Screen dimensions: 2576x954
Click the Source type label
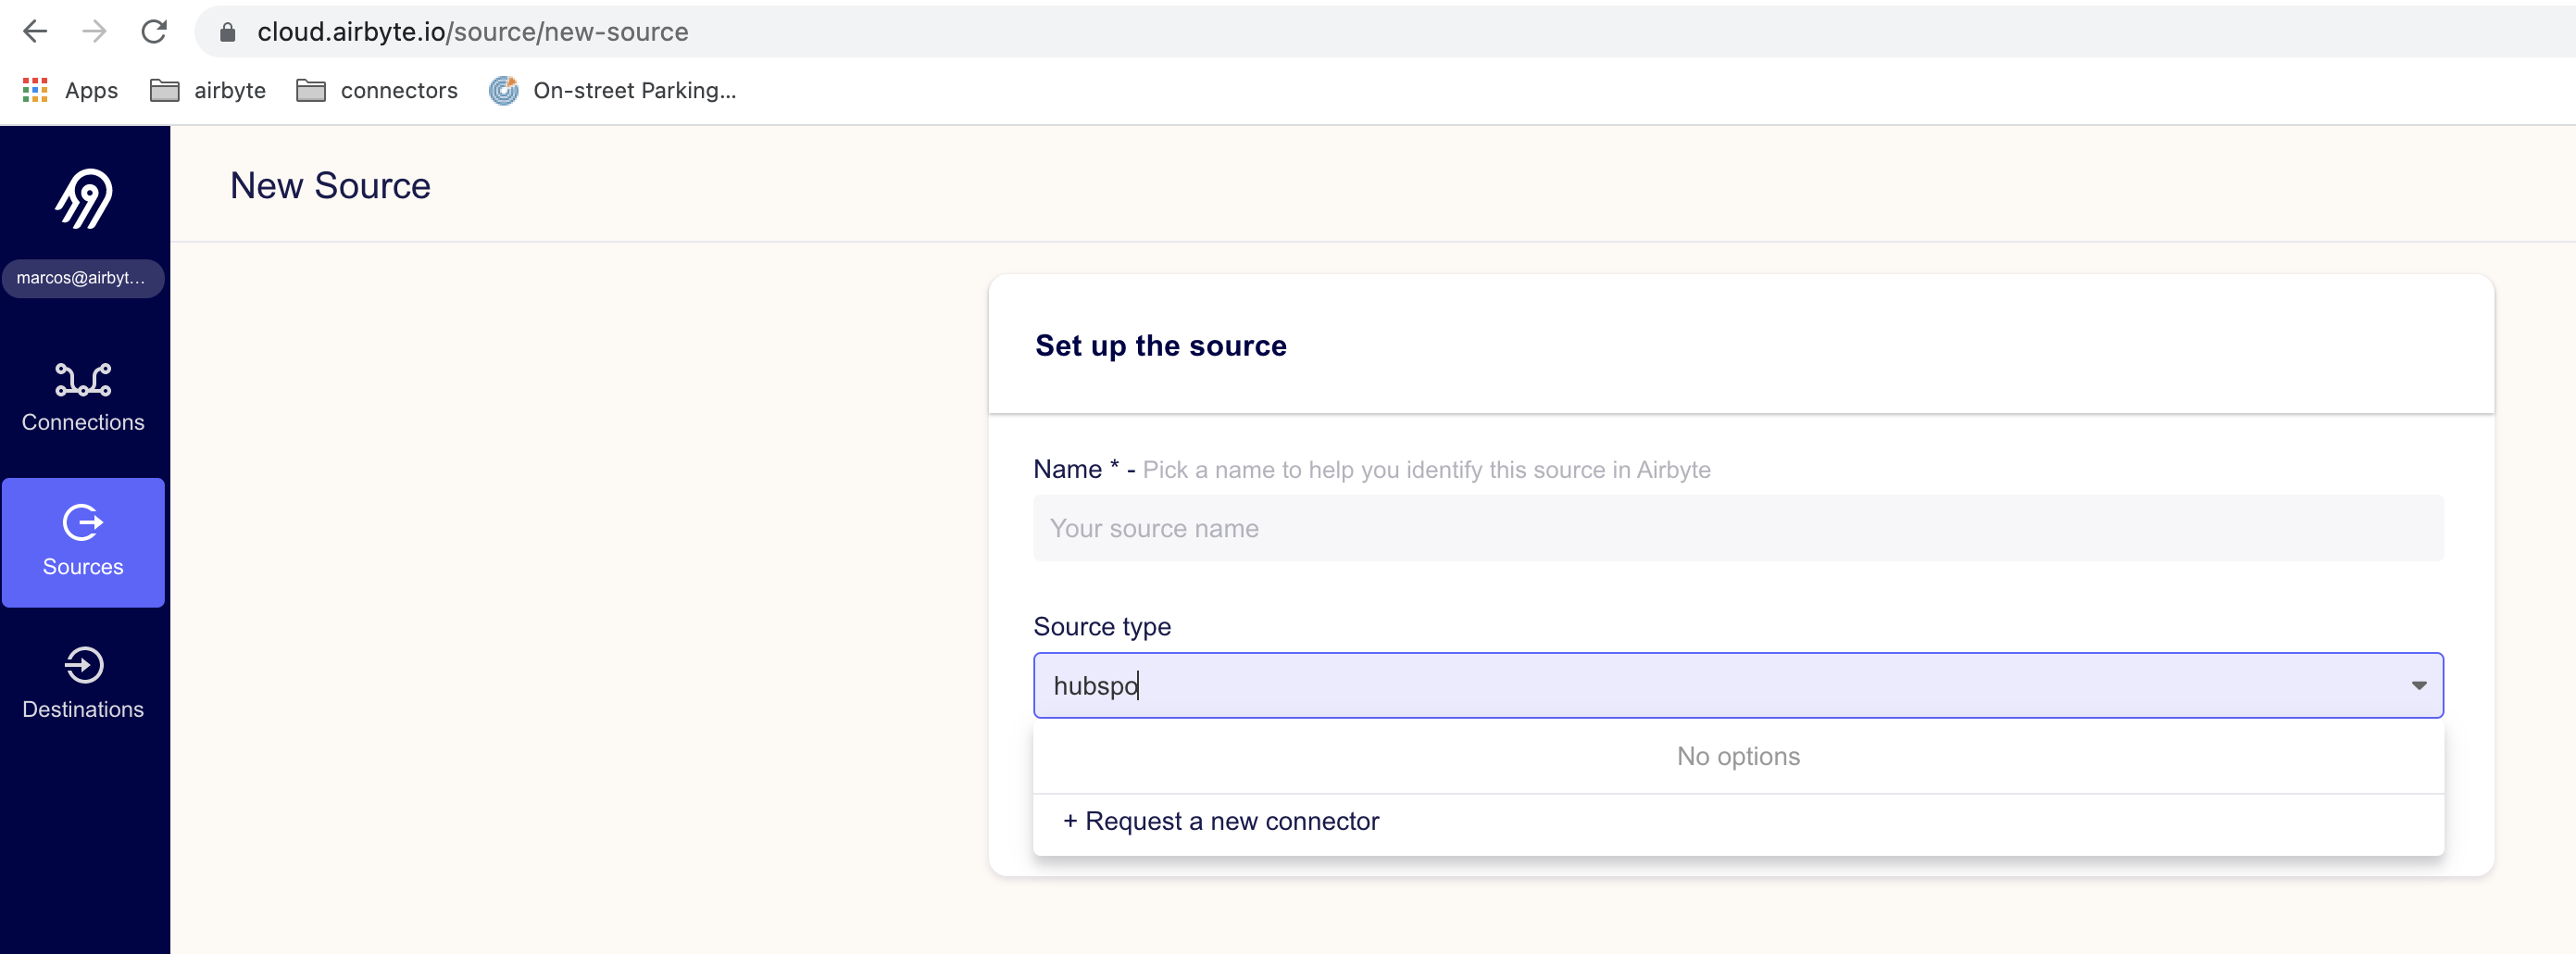point(1102,627)
